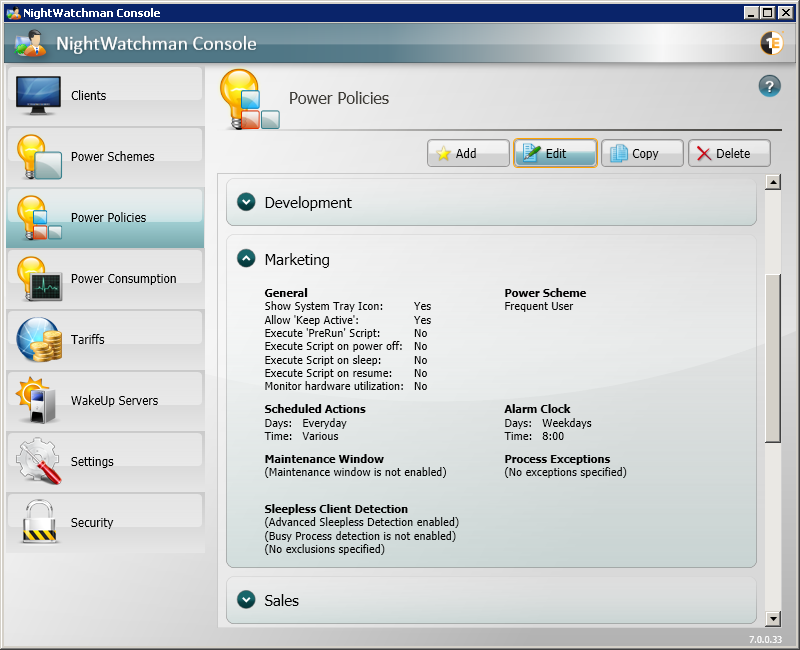The width and height of the screenshot is (800, 650).
Task: Click the scrollbar down arrow
Action: 772,618
